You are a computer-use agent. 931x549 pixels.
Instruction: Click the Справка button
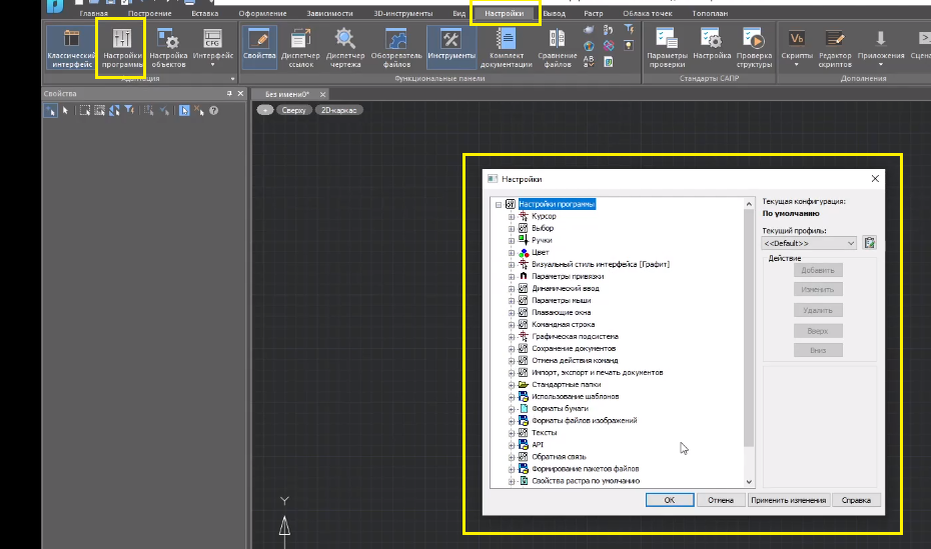pyautogui.click(x=856, y=500)
